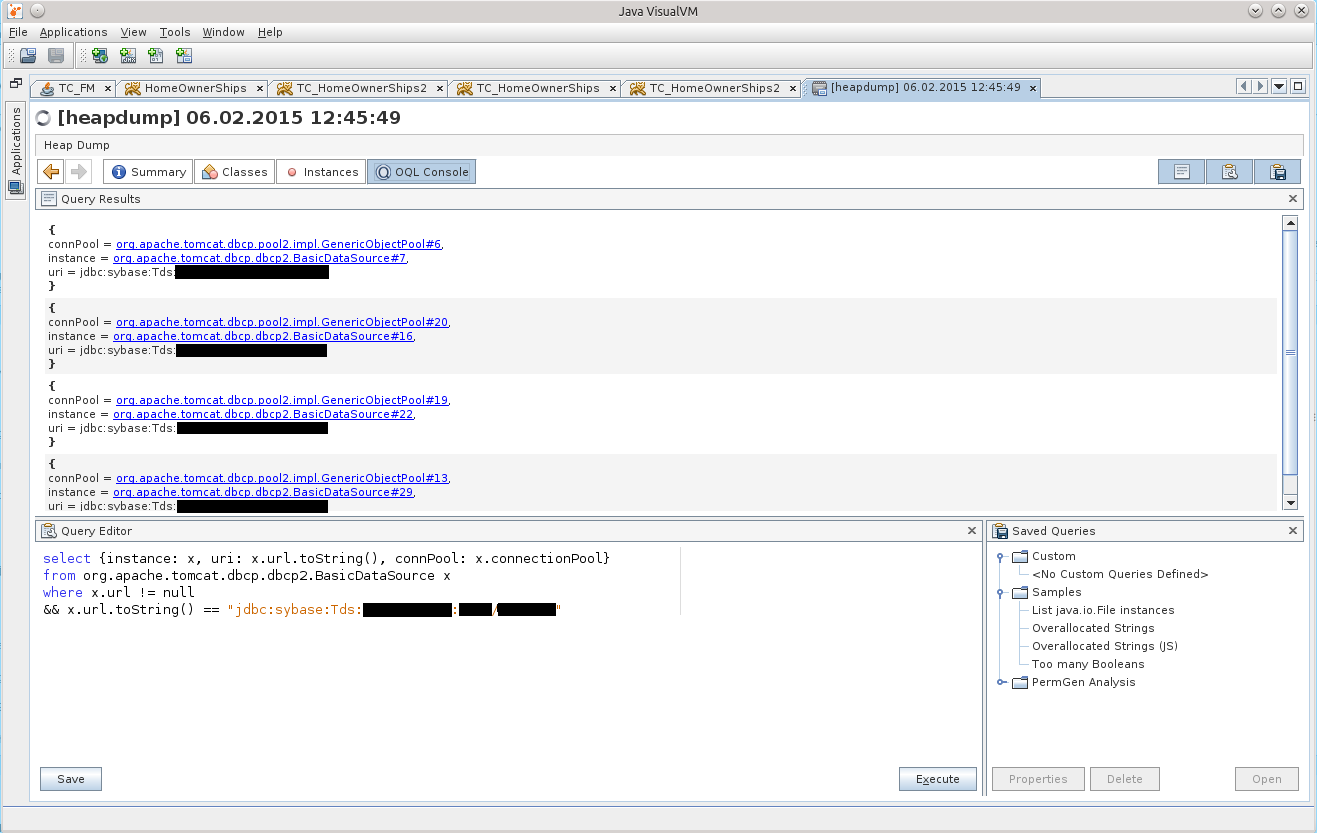Open the GenericObjectPool#6 link
The width and height of the screenshot is (1317, 833).
coord(278,244)
